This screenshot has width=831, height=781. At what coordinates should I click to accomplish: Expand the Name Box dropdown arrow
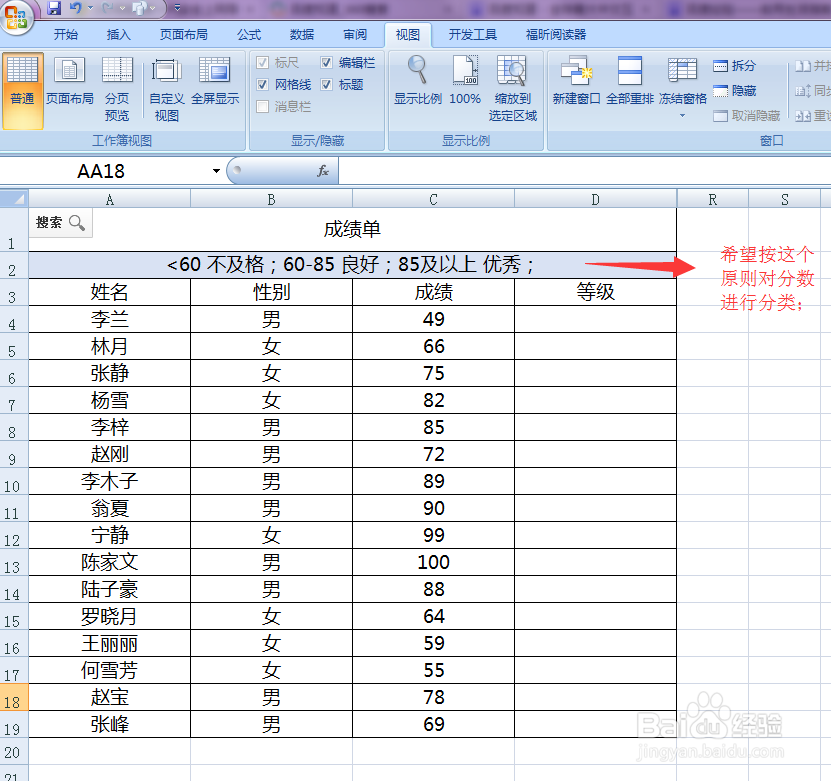pos(216,171)
